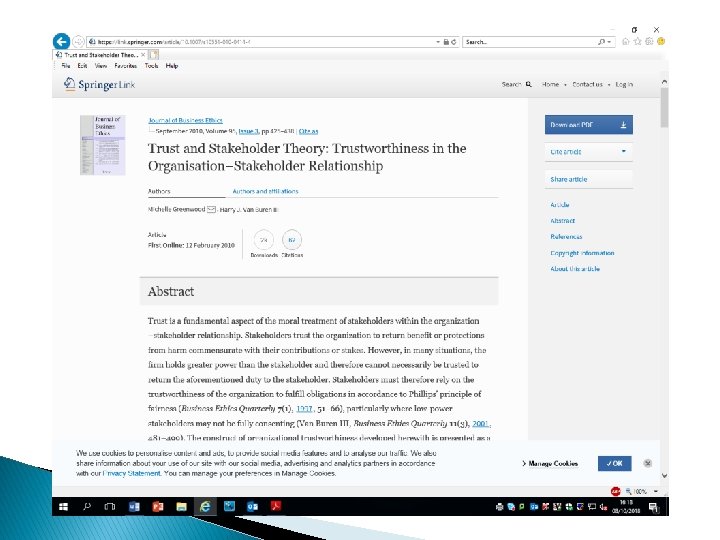
Task: Click the journal cover thumbnail
Action: pyautogui.click(x=102, y=145)
